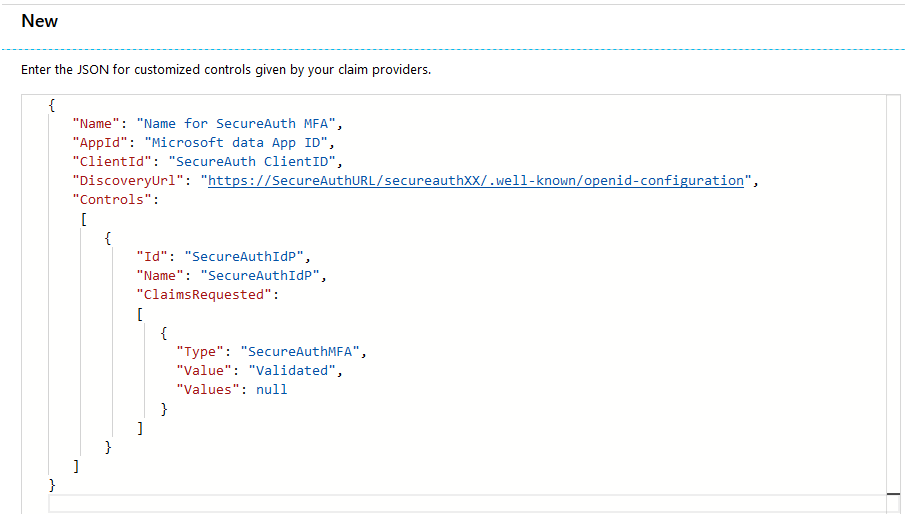Click the "Controls" key line

(115, 200)
